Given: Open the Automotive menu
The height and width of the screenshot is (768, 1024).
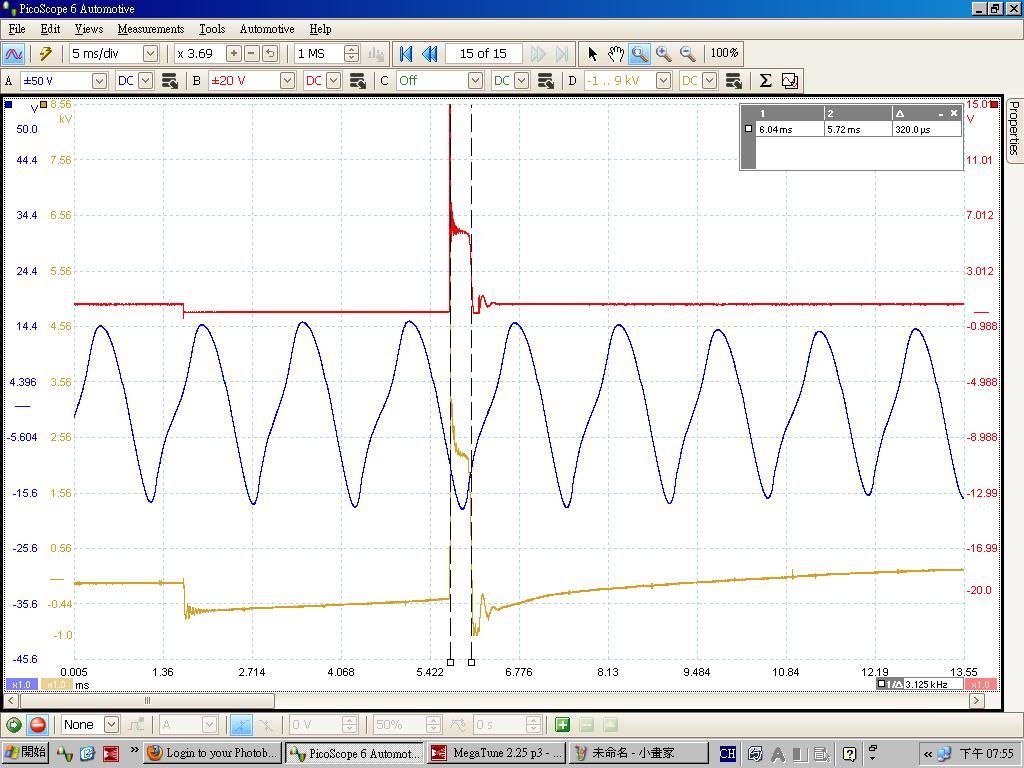Looking at the screenshot, I should click(266, 29).
